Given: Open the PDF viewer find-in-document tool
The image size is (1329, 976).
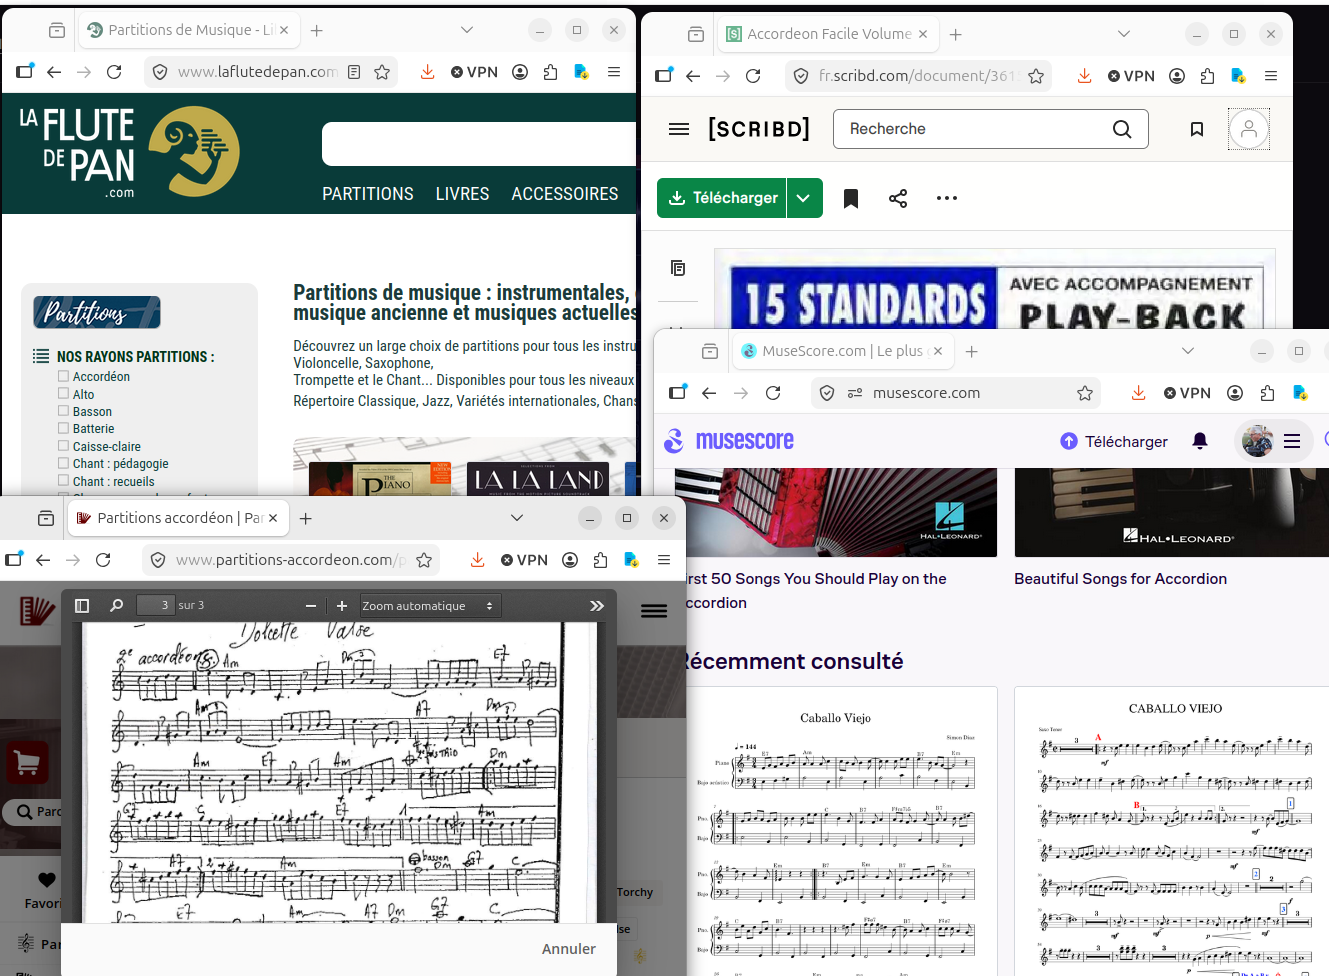Looking at the screenshot, I should click(x=116, y=605).
